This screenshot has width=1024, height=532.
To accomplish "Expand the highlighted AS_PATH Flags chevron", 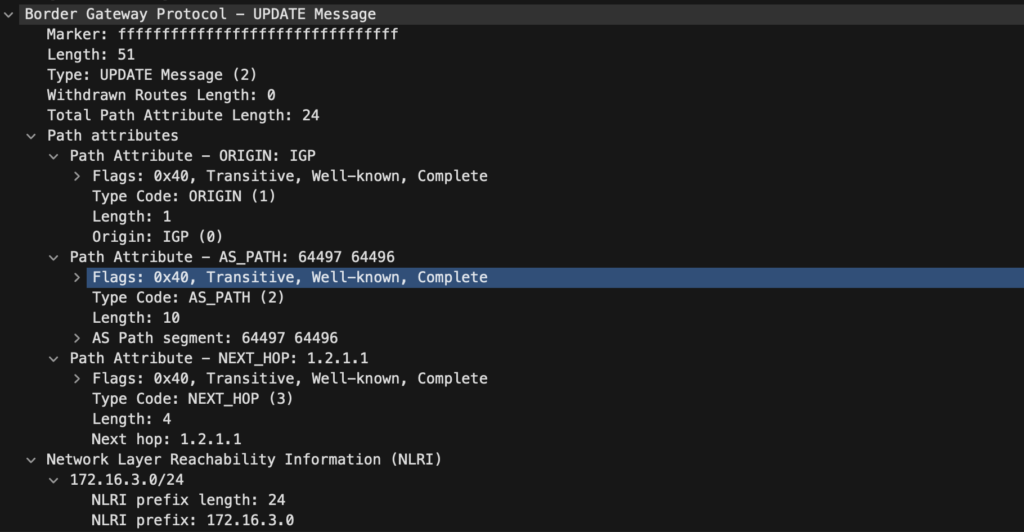I will pos(77,277).
